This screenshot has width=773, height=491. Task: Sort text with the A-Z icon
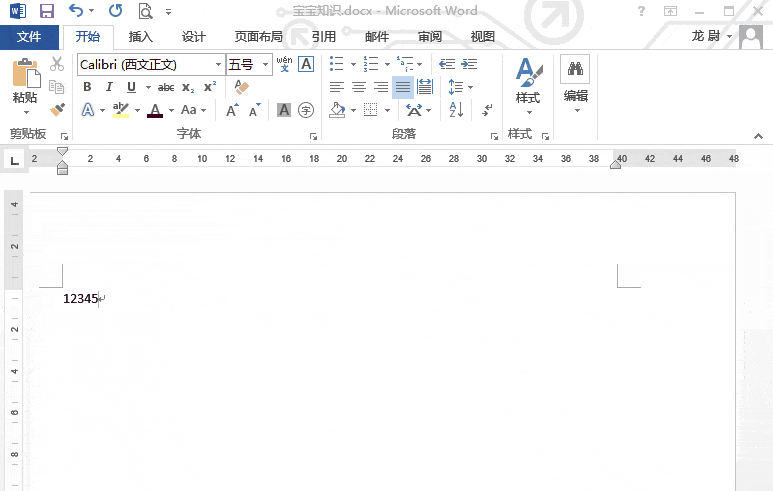click(x=456, y=109)
